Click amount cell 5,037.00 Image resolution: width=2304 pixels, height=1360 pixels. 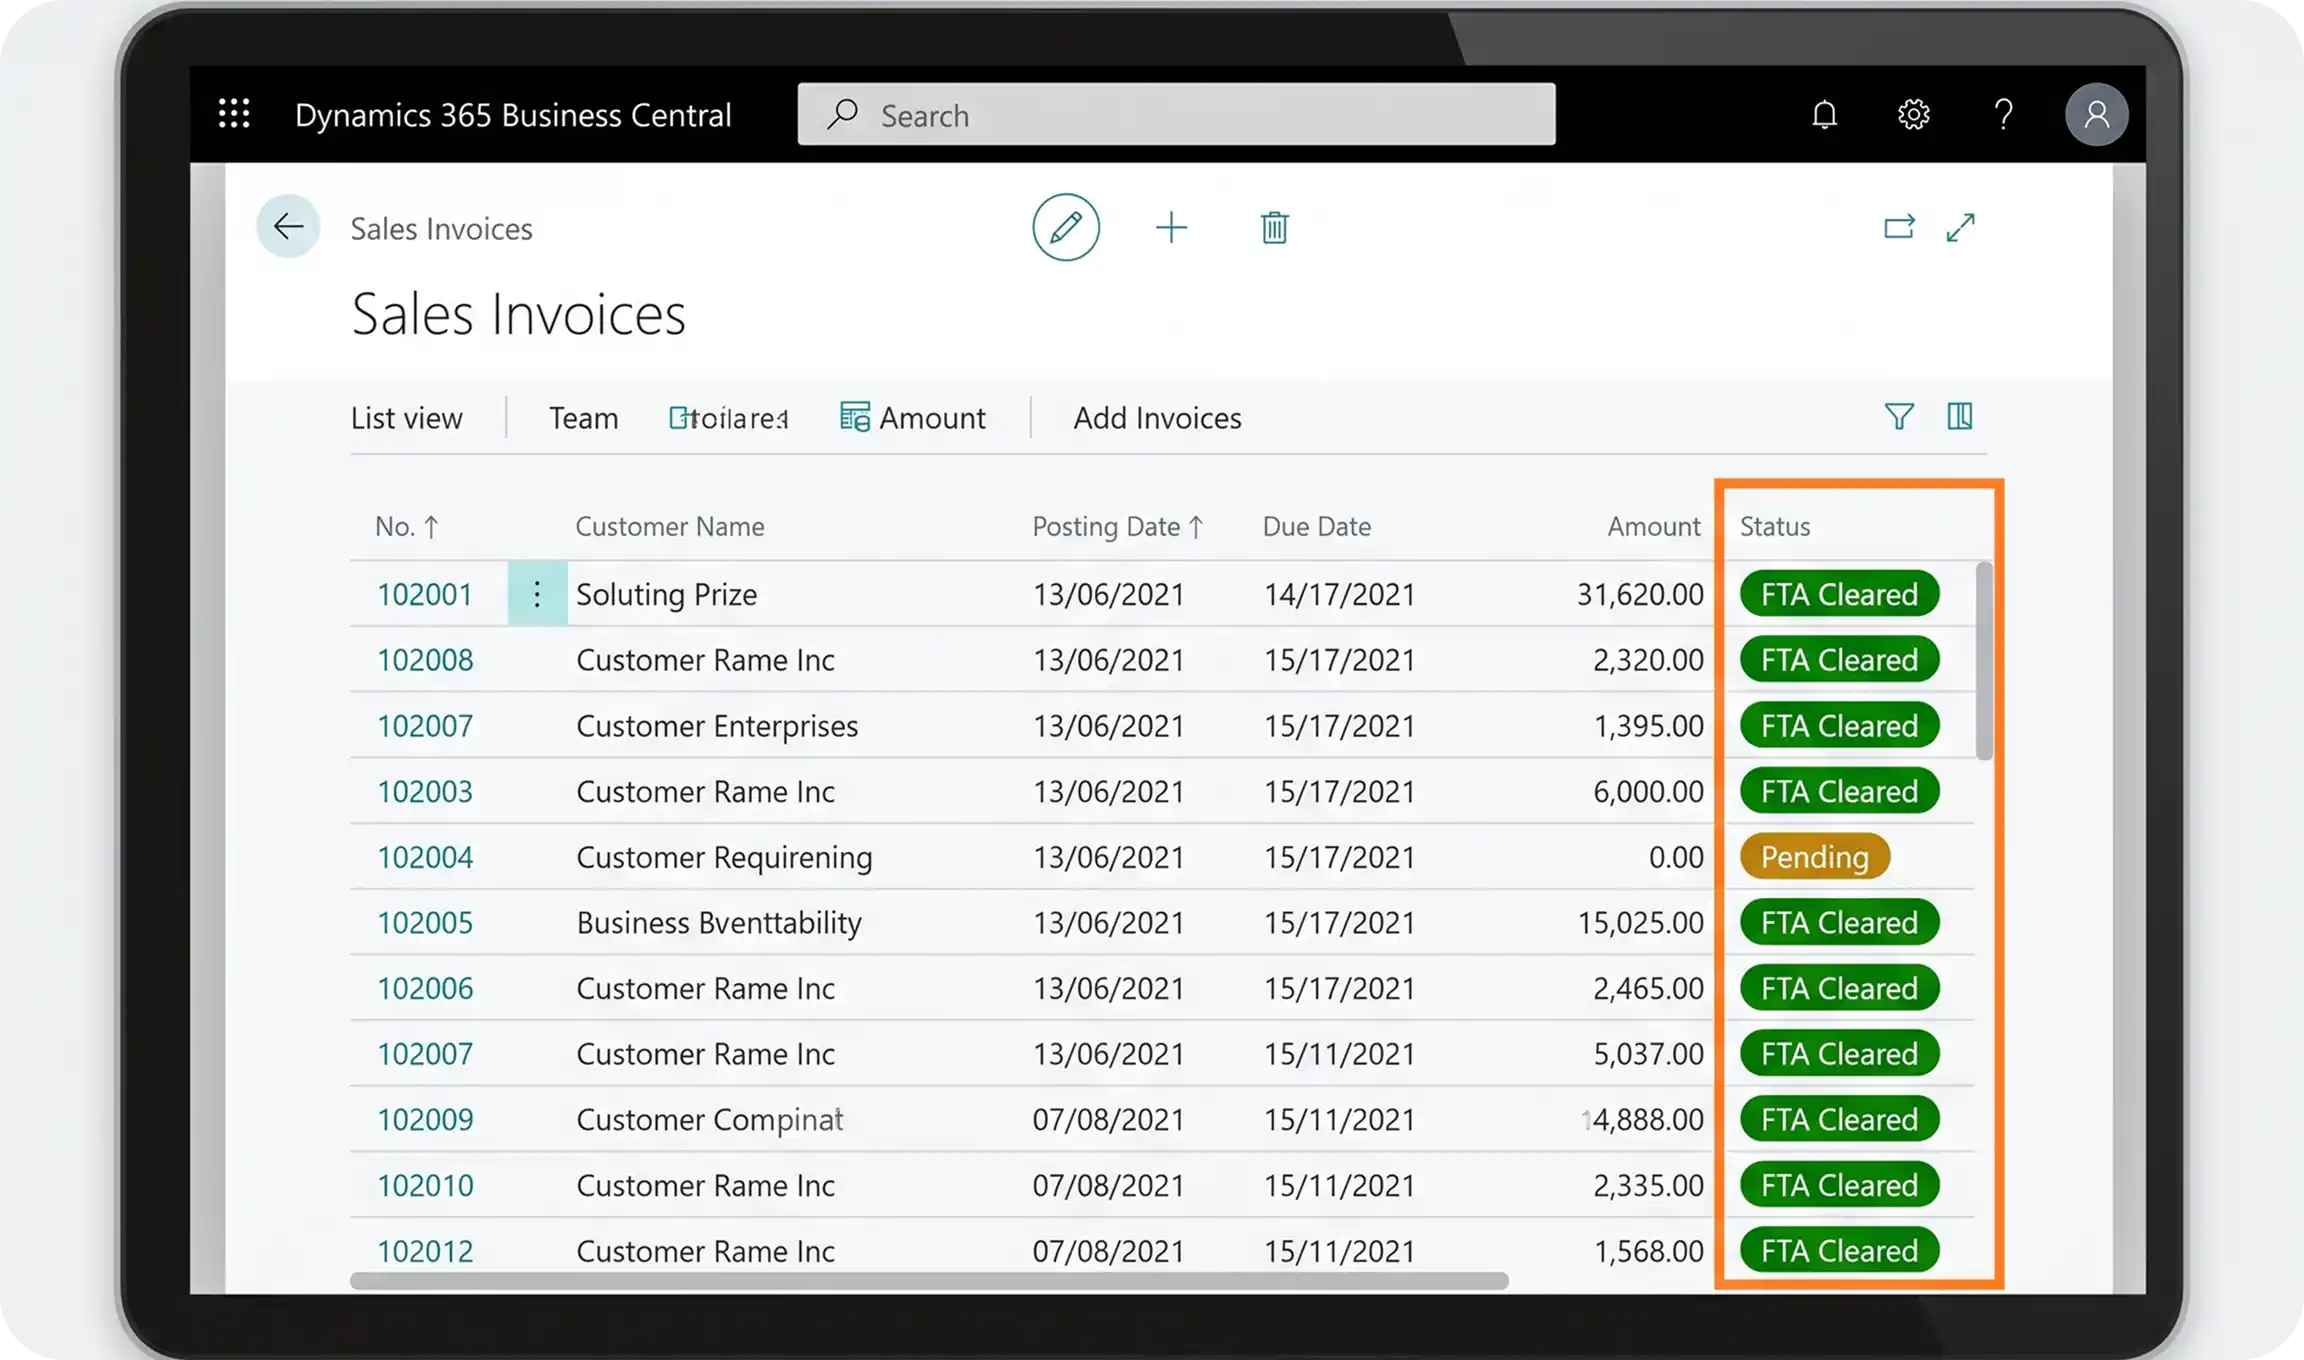coord(1648,1054)
